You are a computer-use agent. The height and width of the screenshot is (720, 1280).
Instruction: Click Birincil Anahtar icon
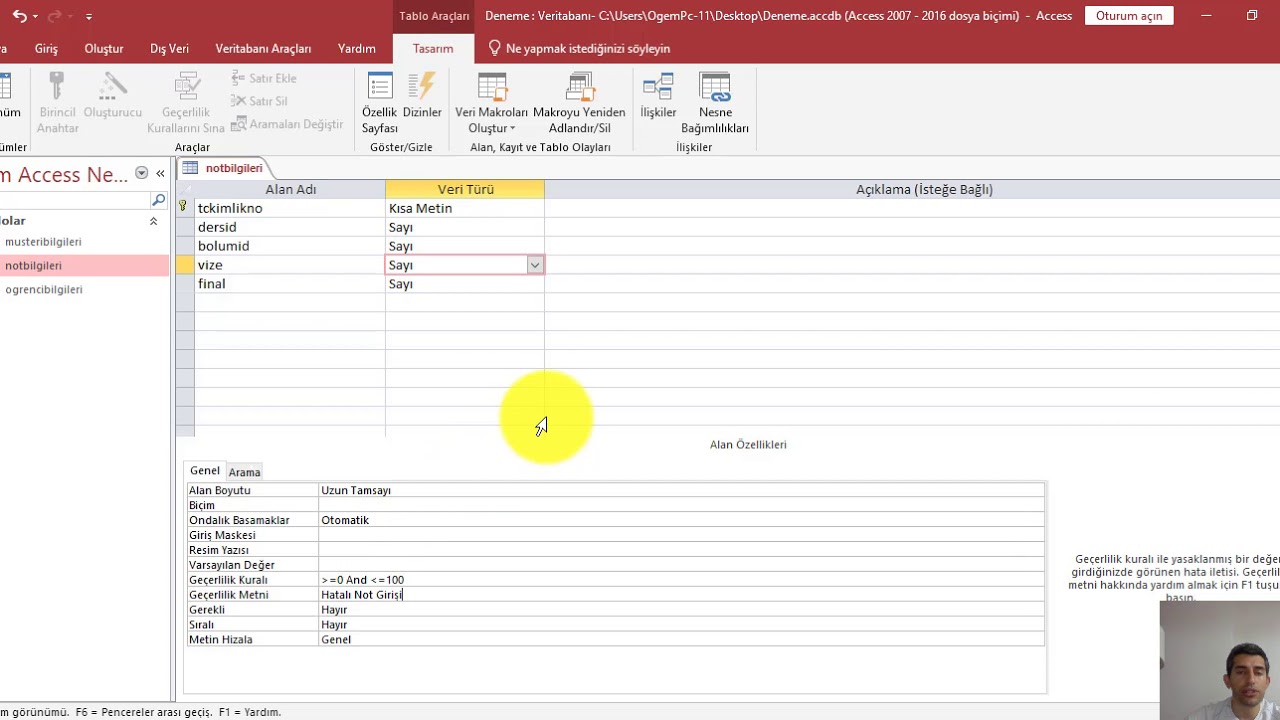(58, 102)
